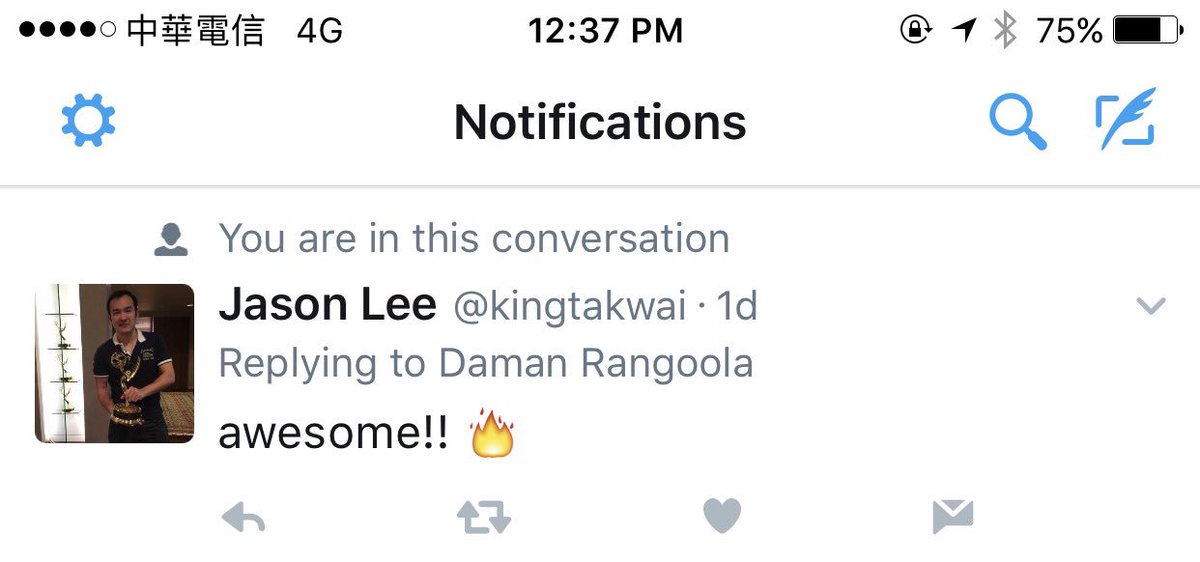Tap the Notifications title header
1200x562 pixels.
[600, 122]
